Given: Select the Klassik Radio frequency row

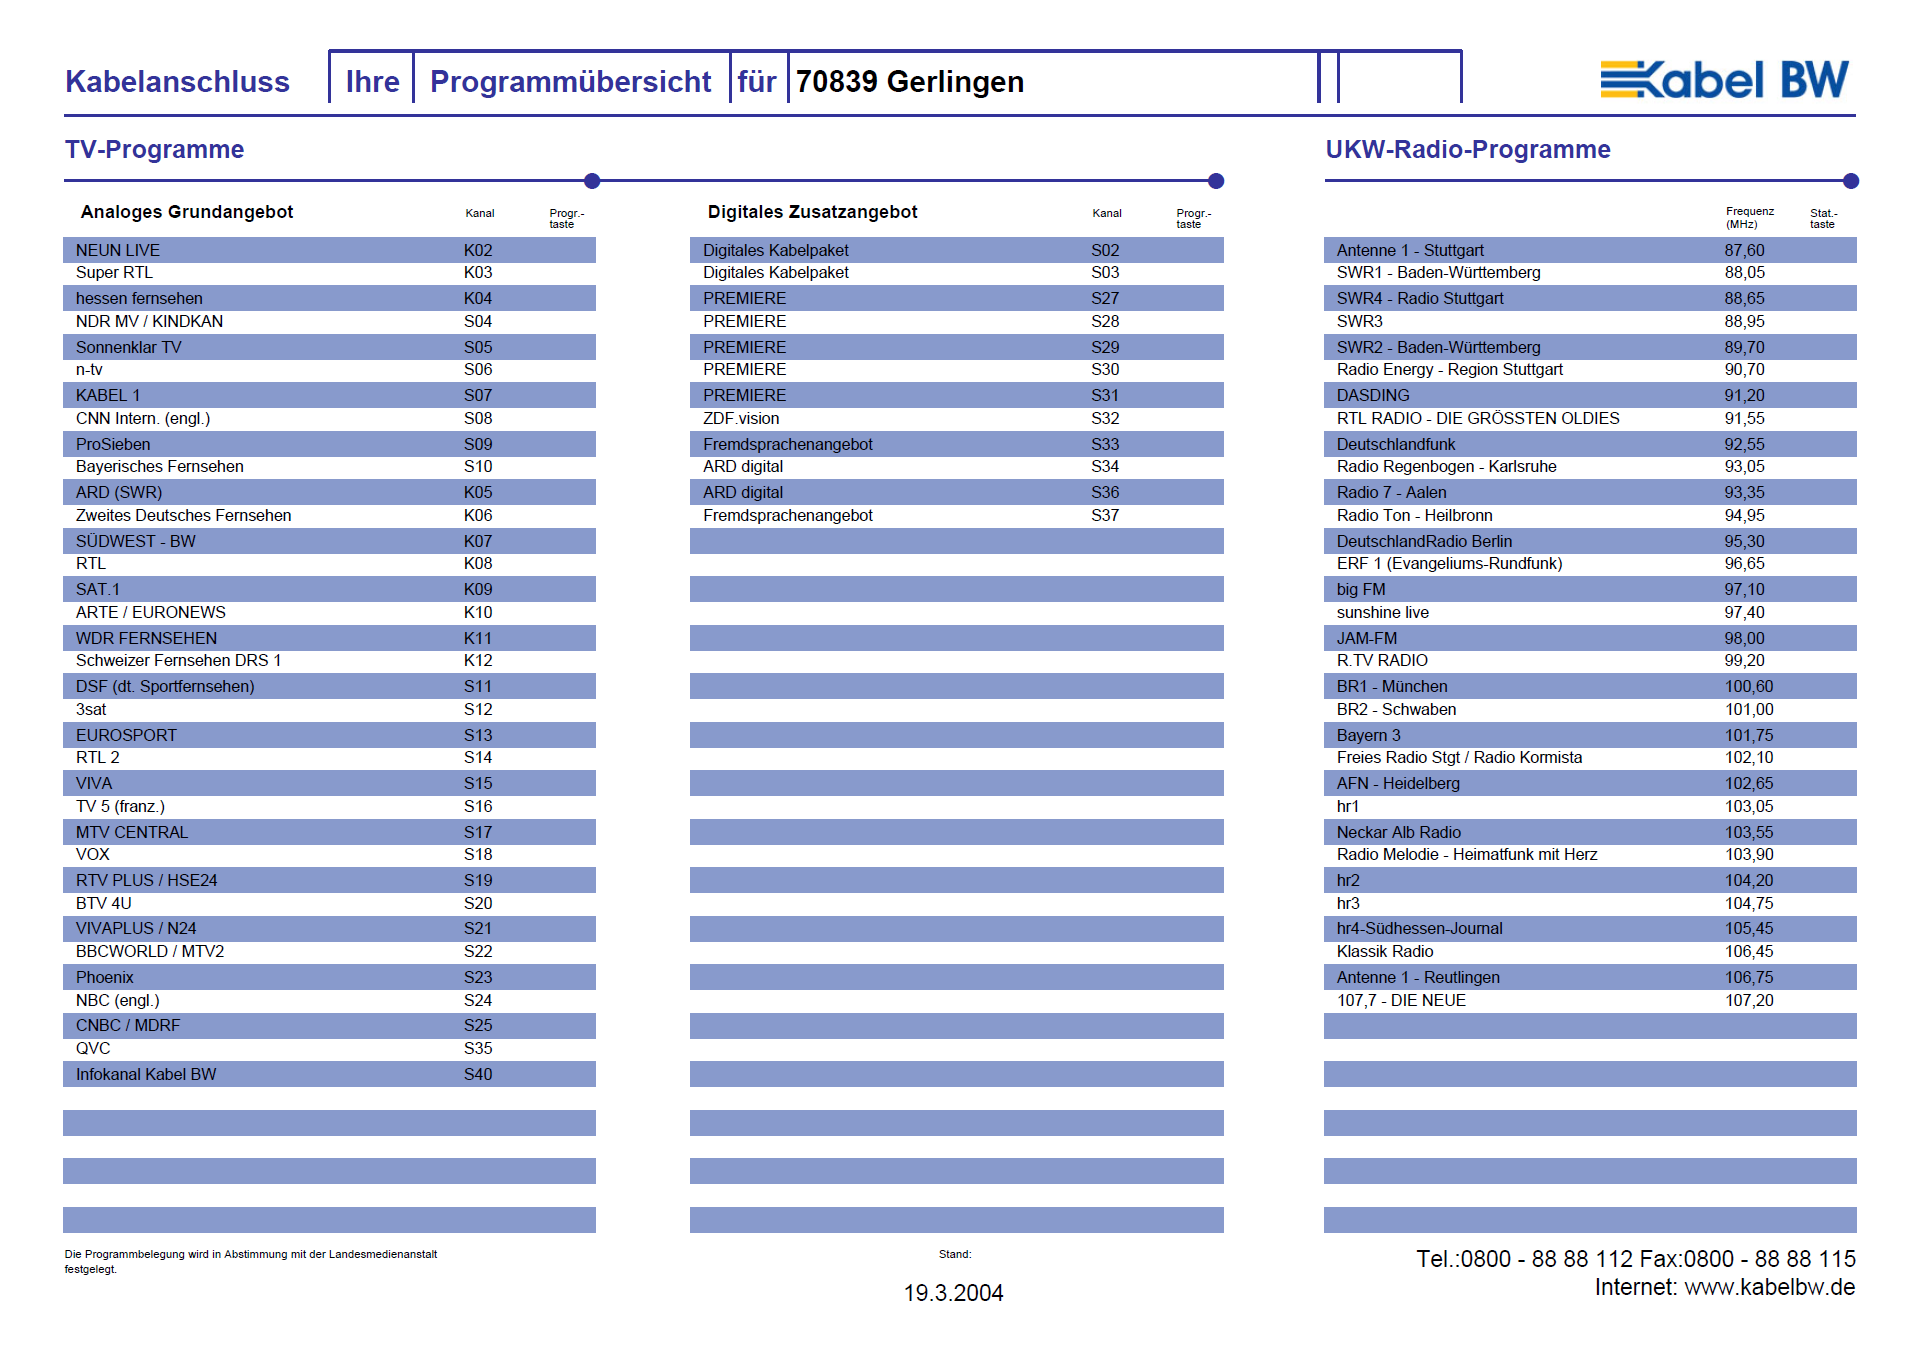Looking at the screenshot, I should coord(1590,951).
